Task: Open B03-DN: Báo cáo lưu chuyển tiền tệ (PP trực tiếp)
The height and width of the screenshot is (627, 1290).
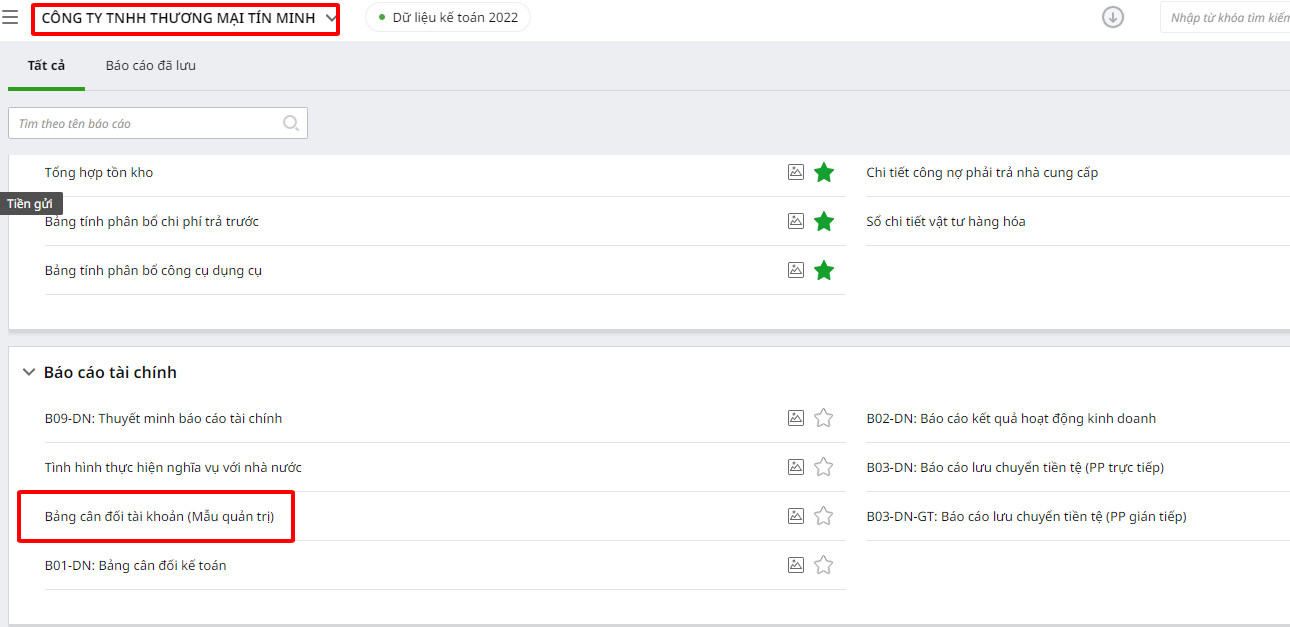Action: (1015, 467)
